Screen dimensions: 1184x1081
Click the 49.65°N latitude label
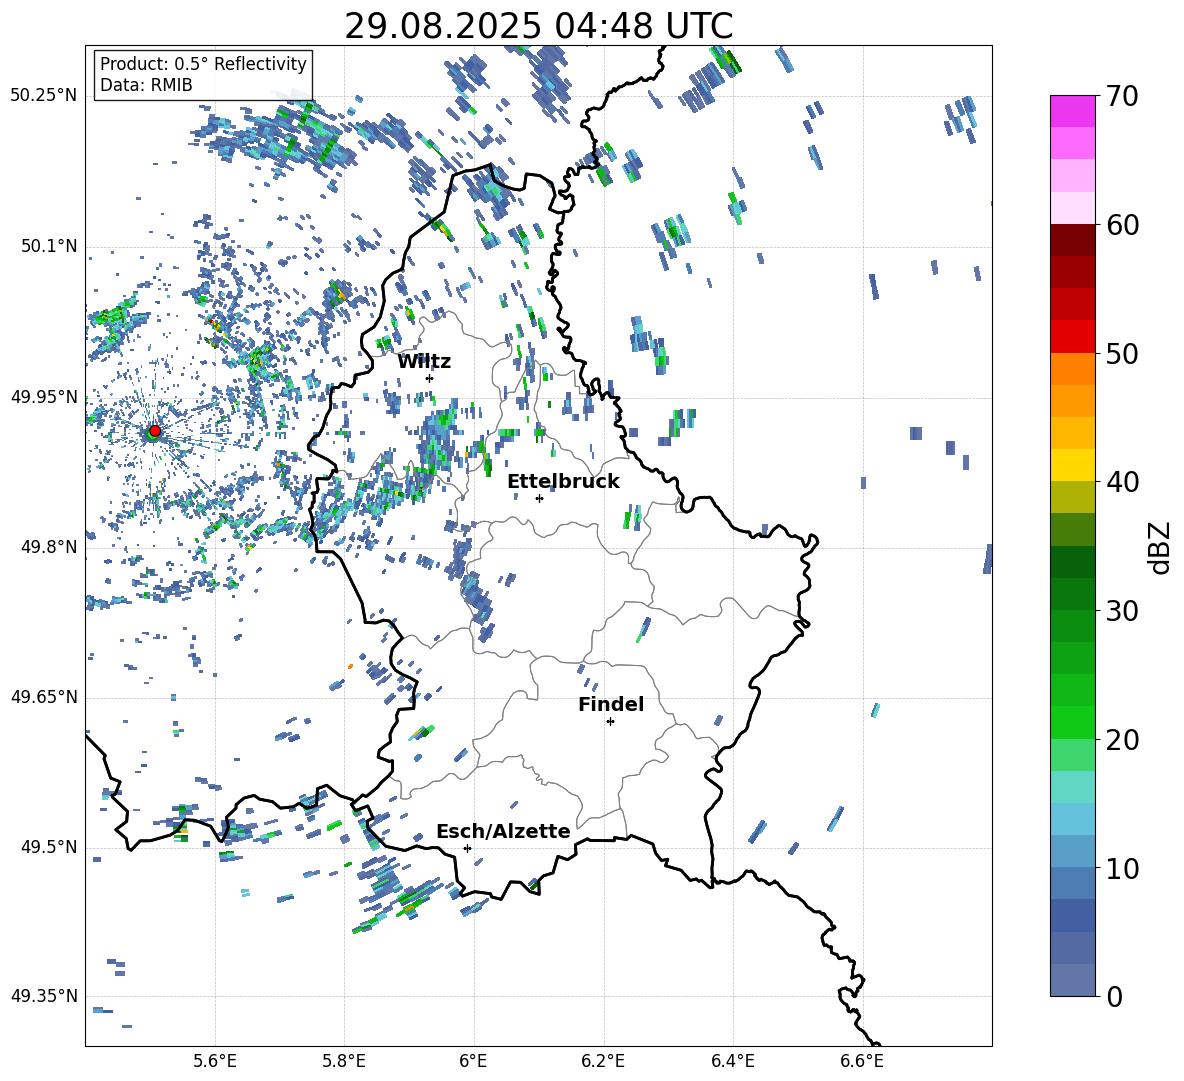[44, 697]
